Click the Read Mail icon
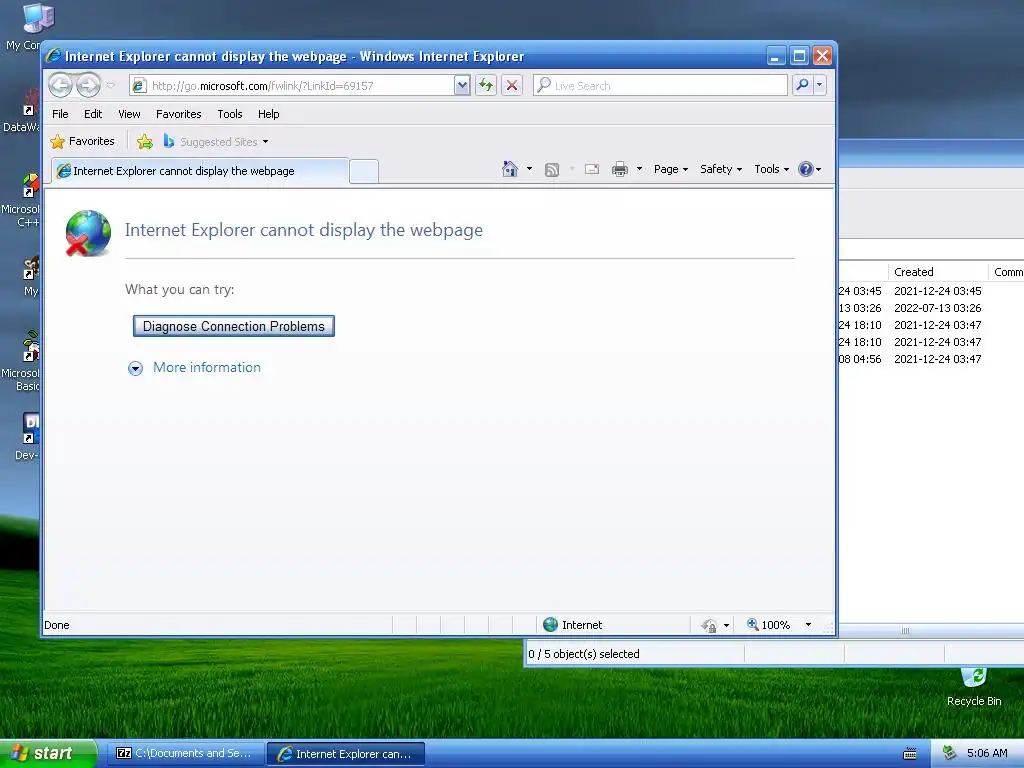1024x768 pixels. pyautogui.click(x=592, y=169)
